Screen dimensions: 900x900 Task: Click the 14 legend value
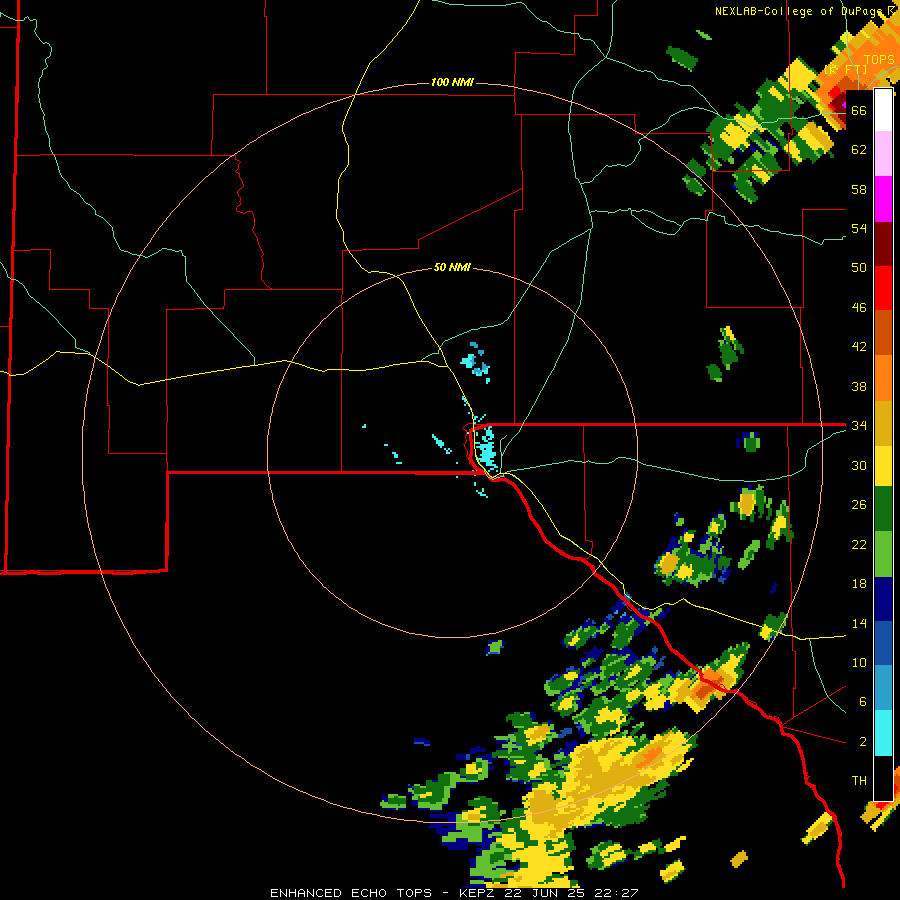point(859,623)
